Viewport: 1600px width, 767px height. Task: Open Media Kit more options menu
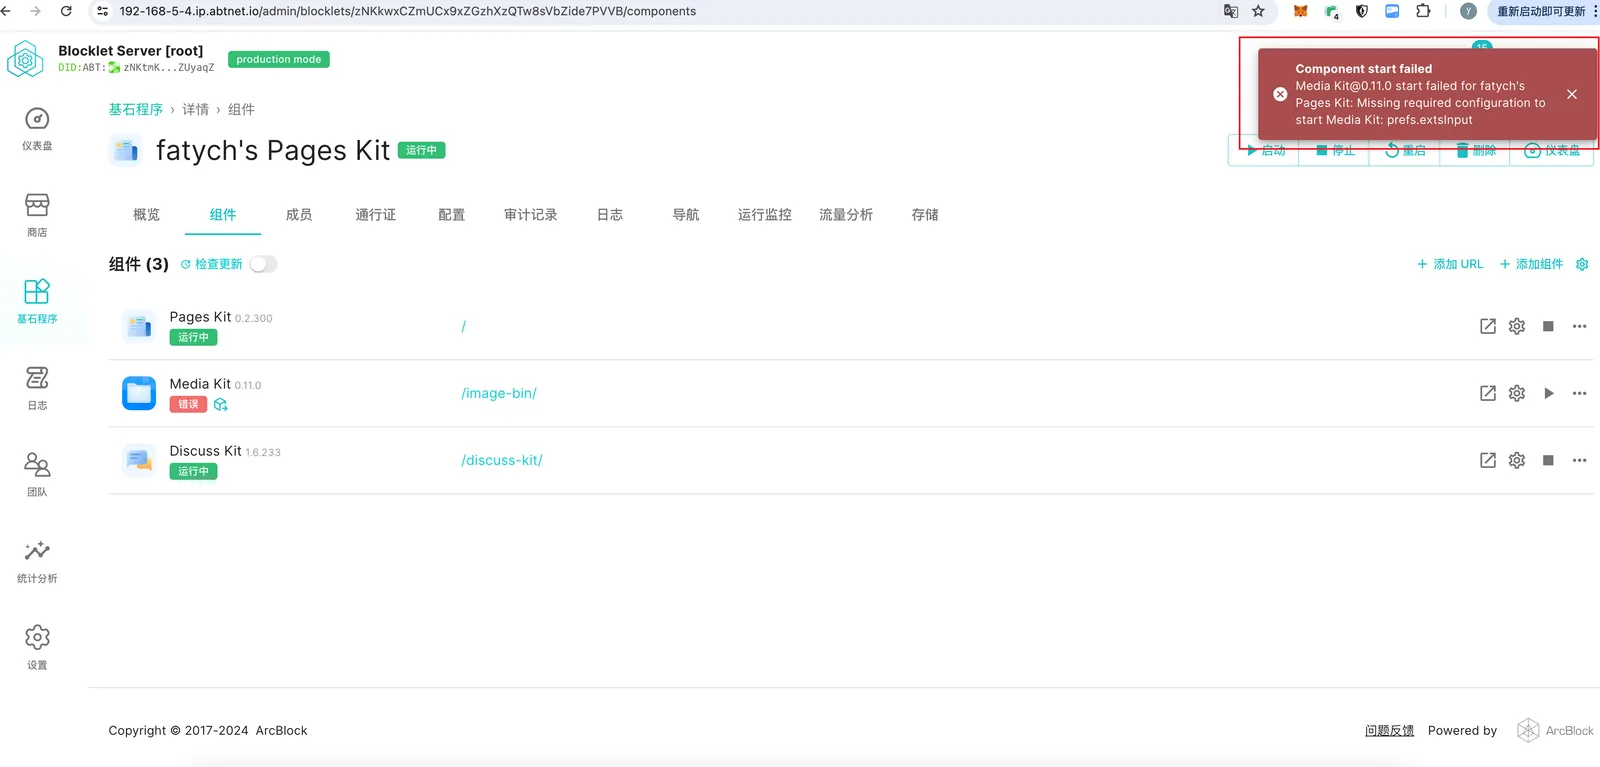(1579, 393)
